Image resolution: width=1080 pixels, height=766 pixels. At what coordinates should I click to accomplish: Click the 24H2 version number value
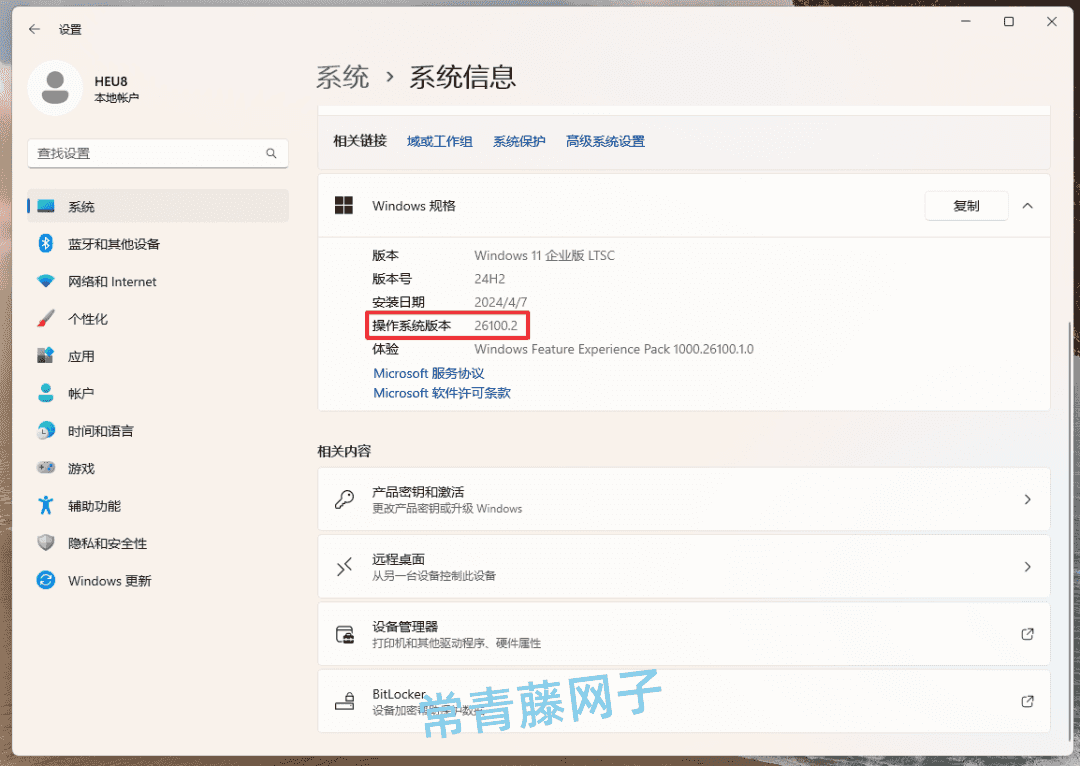tap(490, 279)
